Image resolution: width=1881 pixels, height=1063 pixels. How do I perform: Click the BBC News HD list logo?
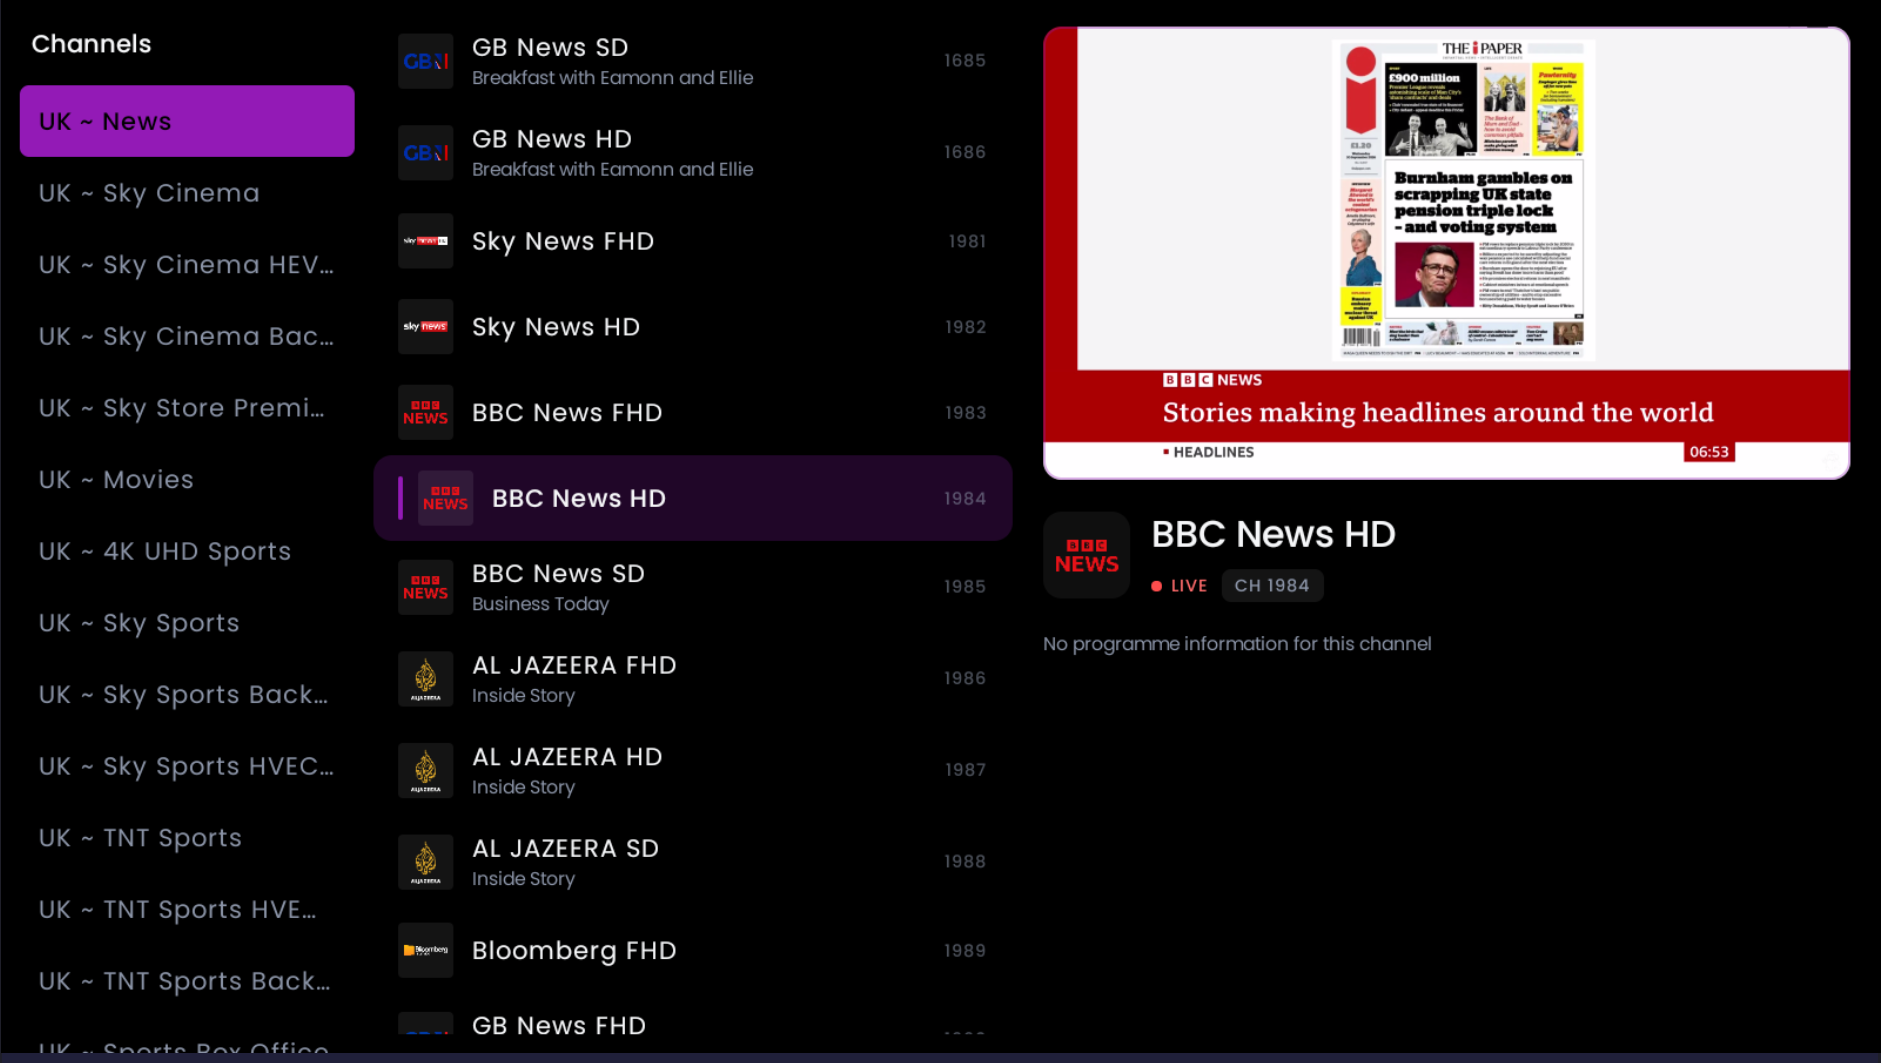click(x=445, y=498)
